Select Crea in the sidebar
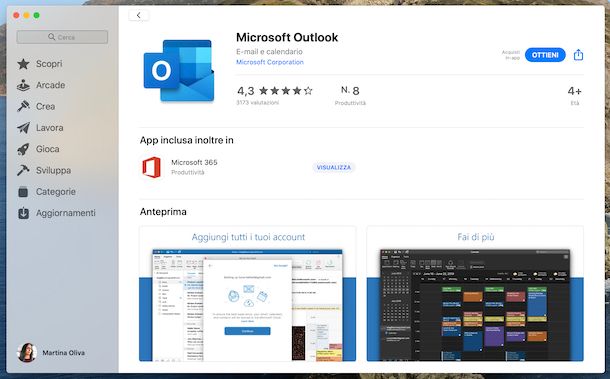This screenshot has width=610, height=379. pos(46,106)
